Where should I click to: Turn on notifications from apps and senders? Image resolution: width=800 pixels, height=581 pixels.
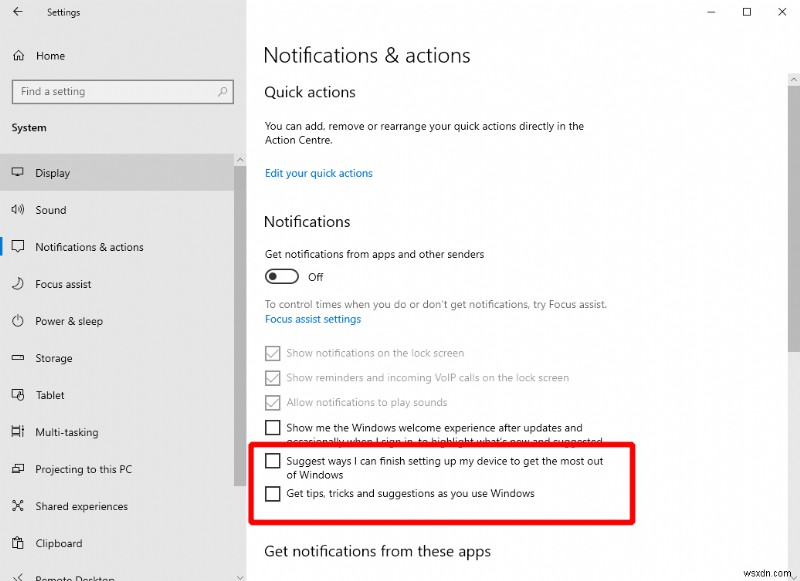281,276
